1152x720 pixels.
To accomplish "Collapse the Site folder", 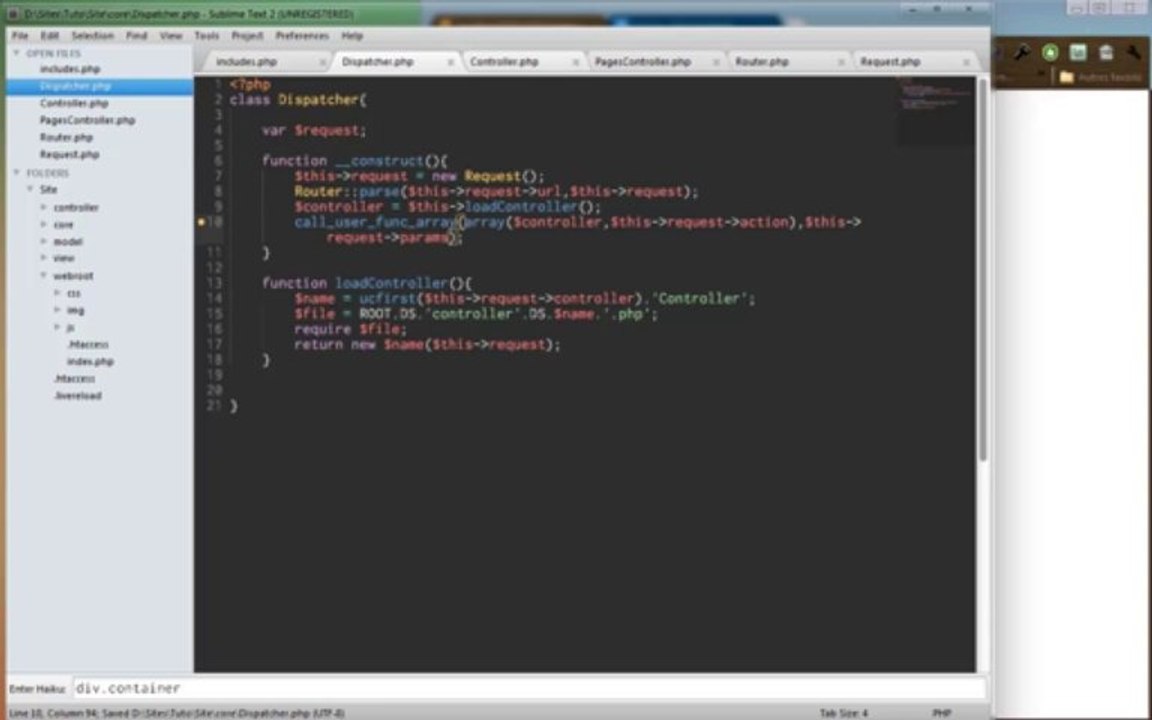I will 30,190.
